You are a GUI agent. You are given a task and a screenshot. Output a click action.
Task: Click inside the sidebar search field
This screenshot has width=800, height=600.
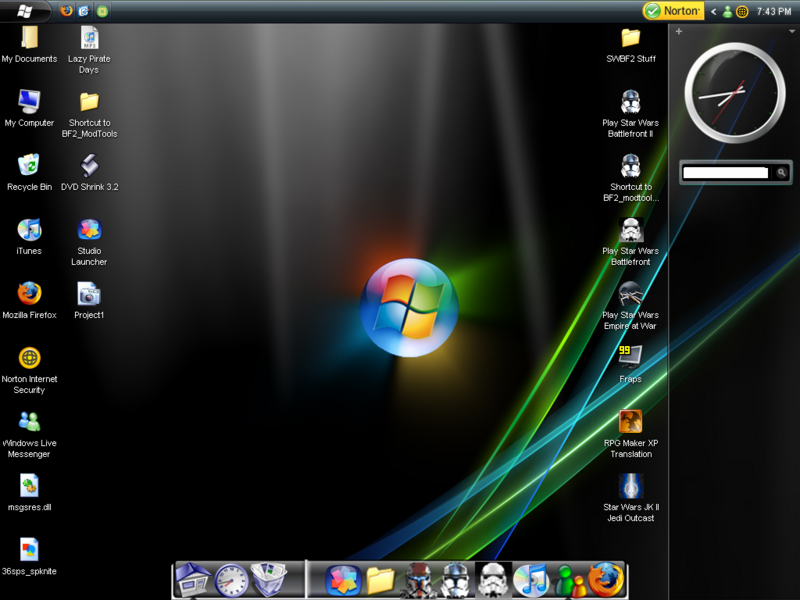tap(725, 173)
